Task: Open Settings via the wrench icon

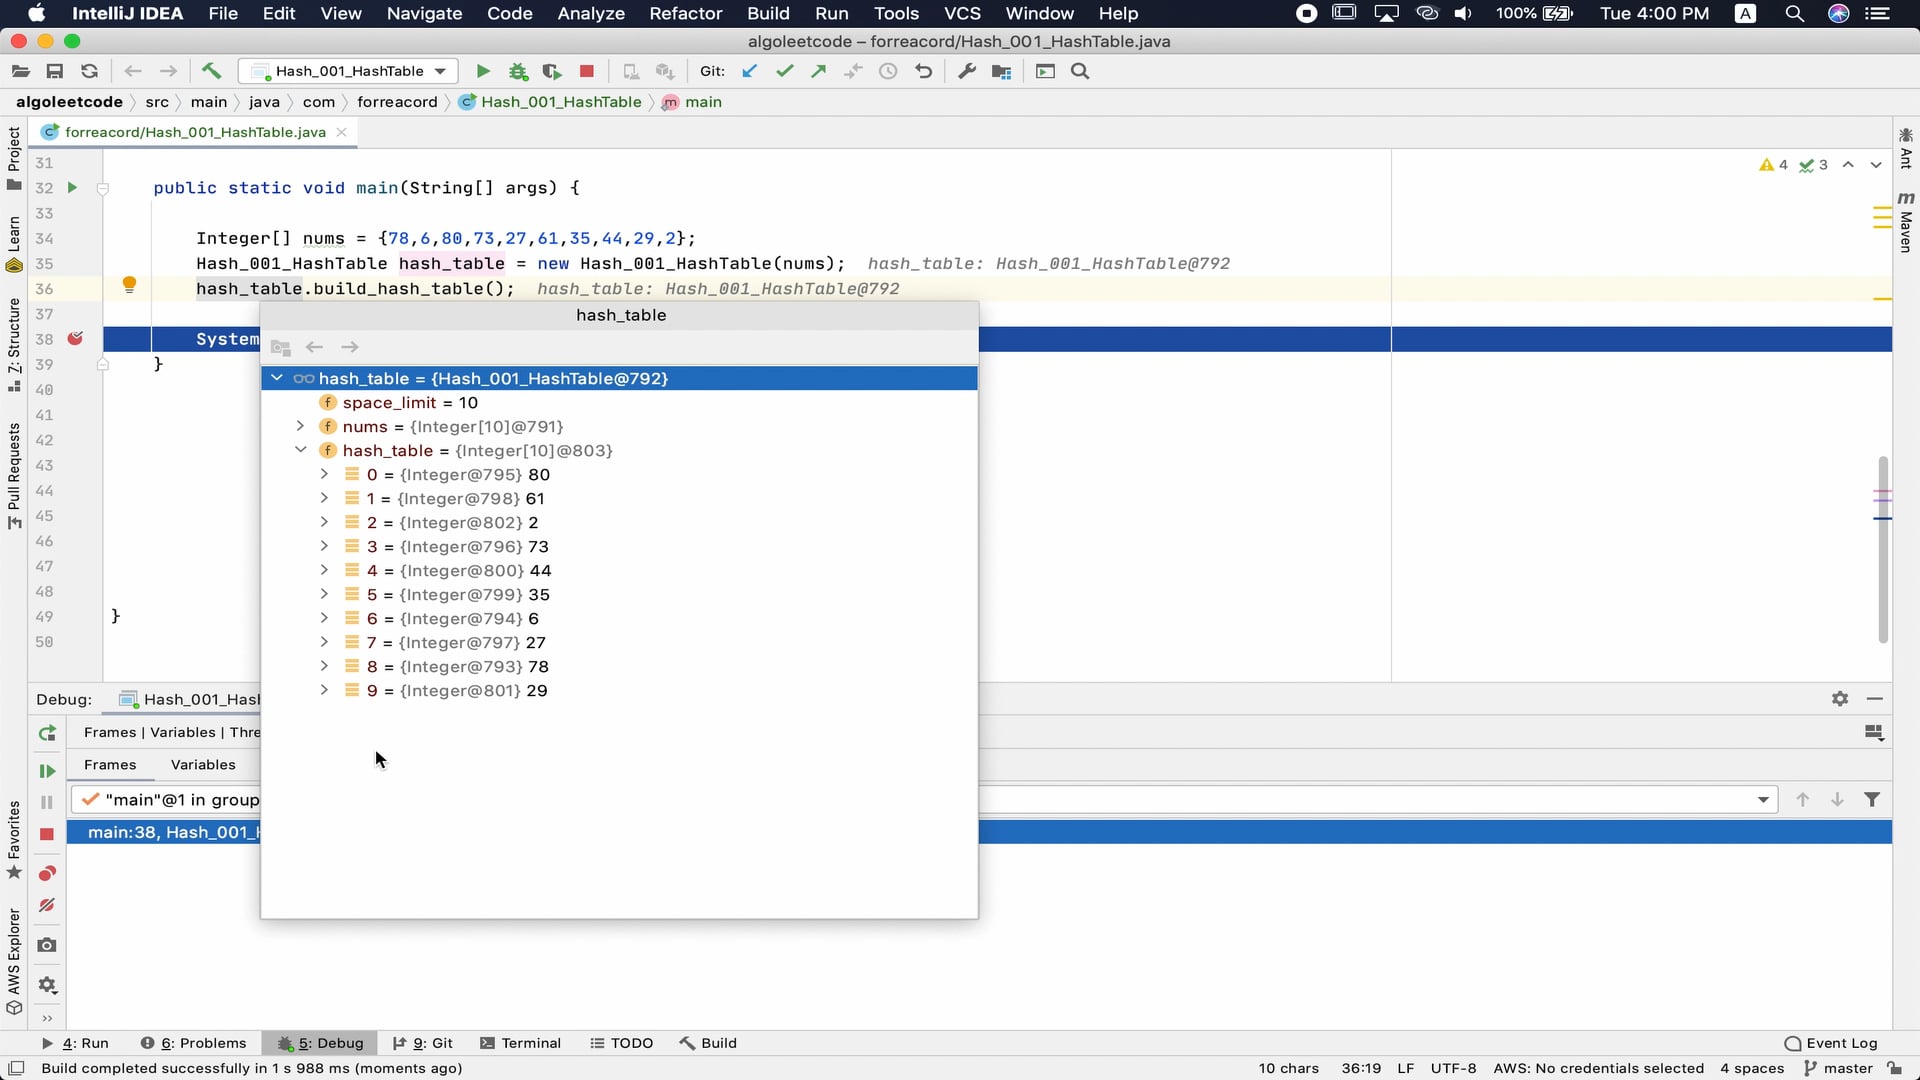Action: pyautogui.click(x=967, y=71)
